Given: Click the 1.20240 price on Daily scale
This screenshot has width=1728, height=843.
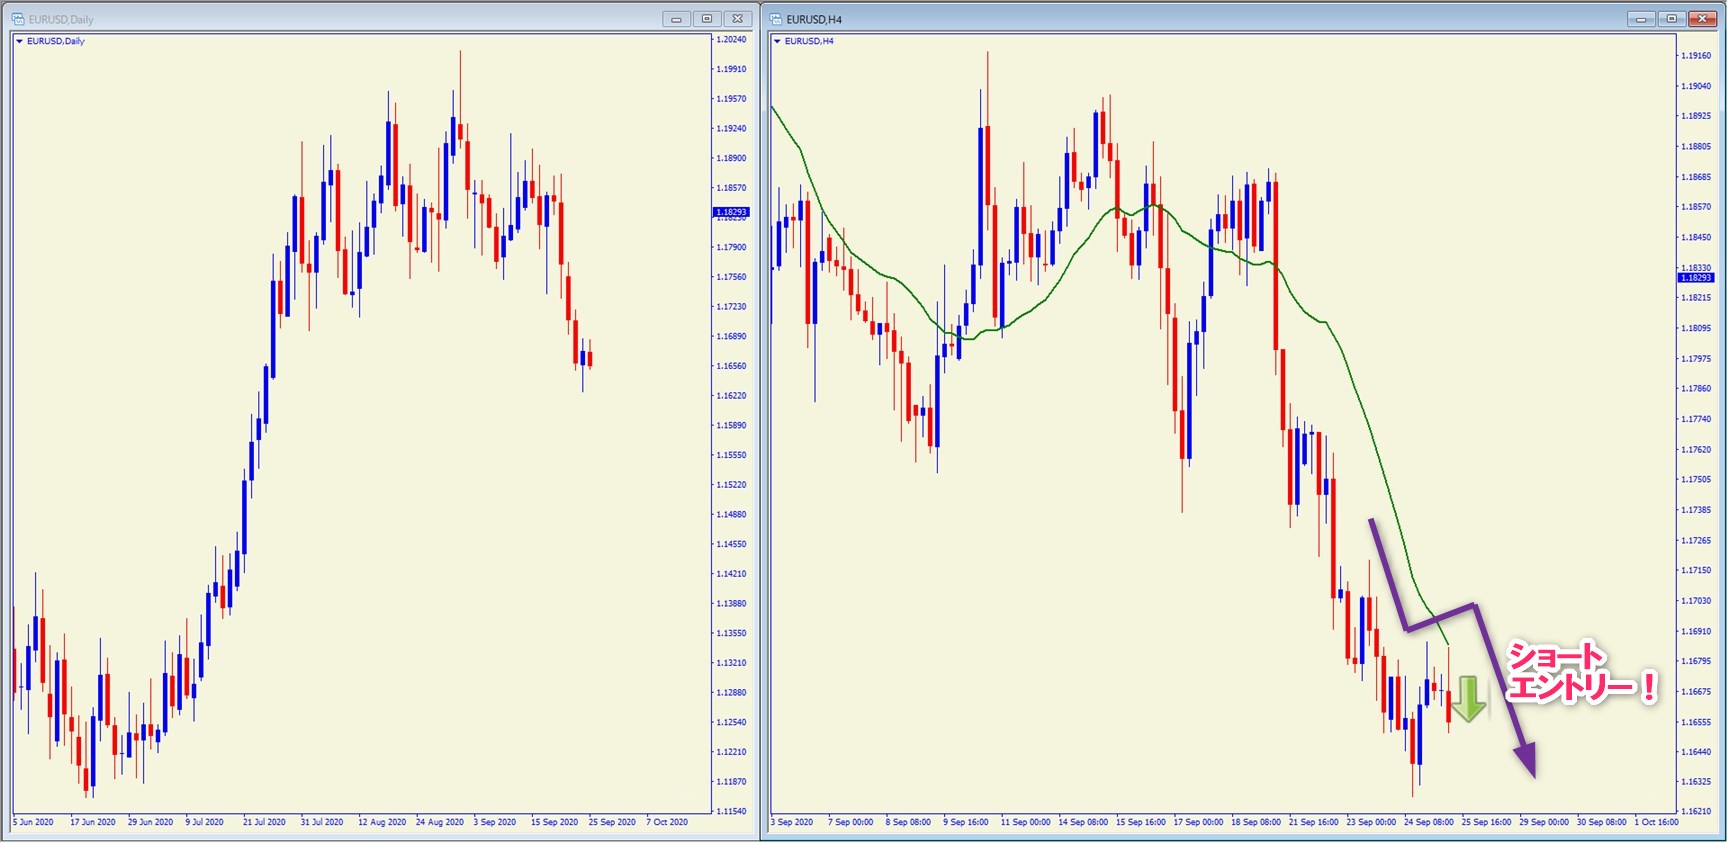Looking at the screenshot, I should [x=732, y=39].
